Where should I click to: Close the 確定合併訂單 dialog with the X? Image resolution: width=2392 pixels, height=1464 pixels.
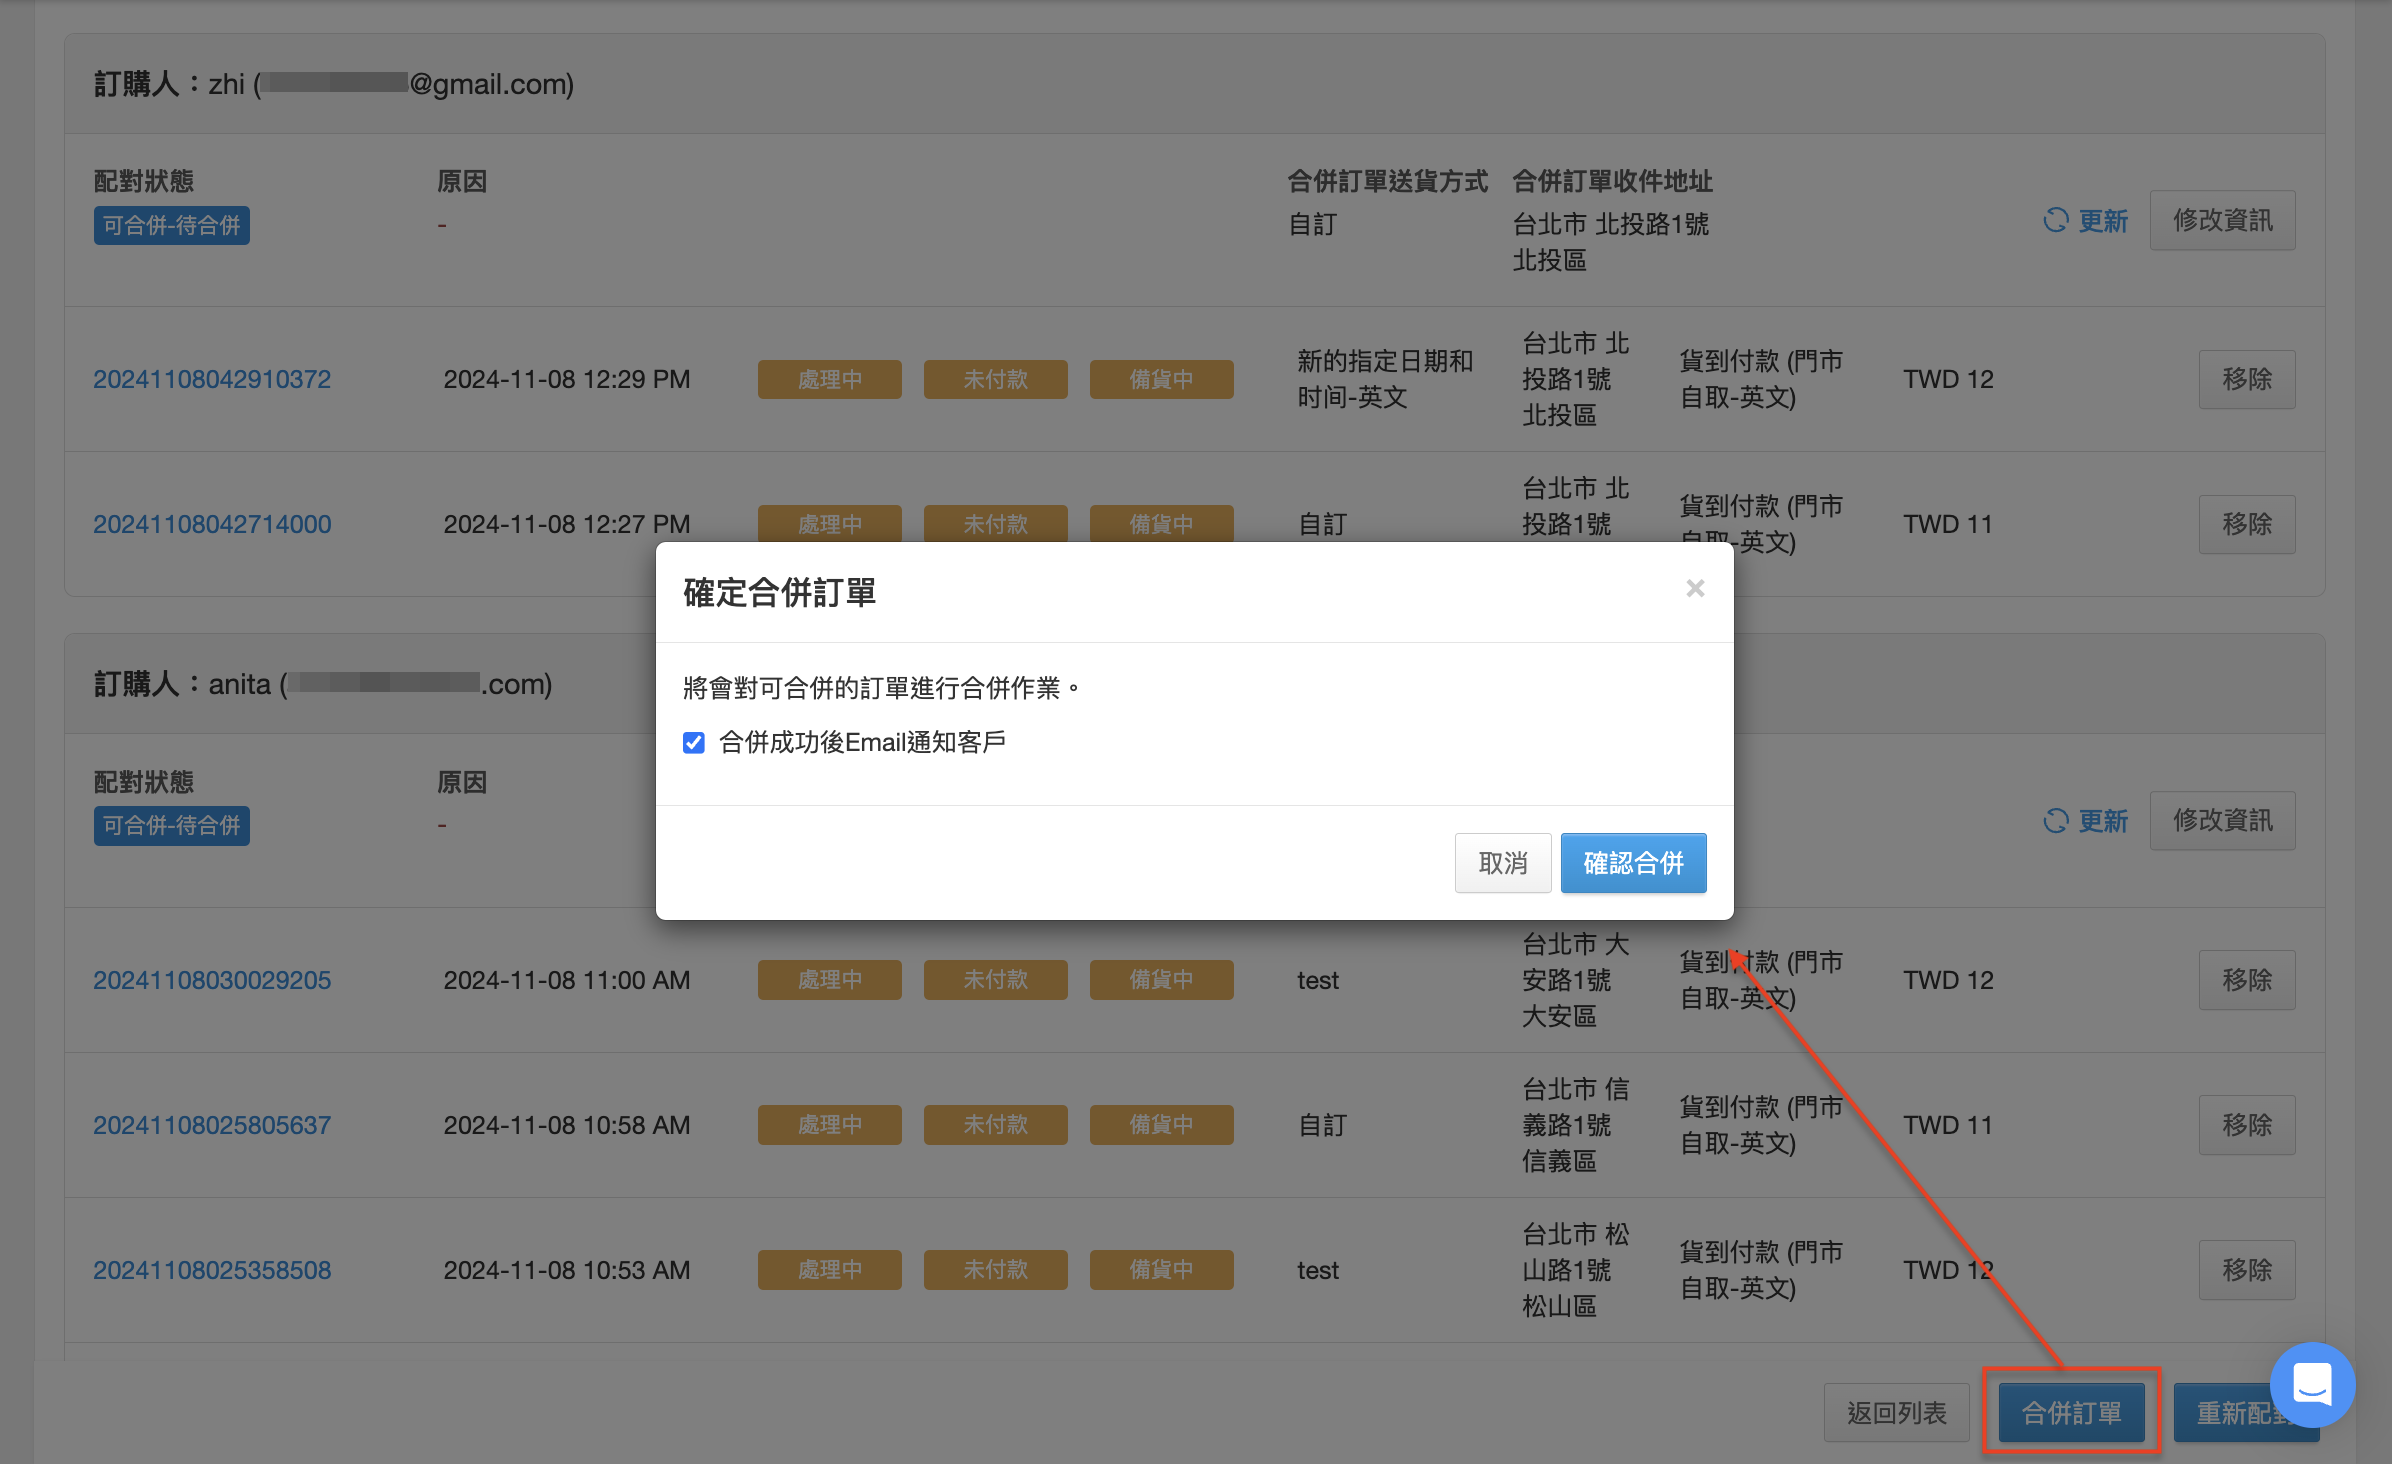click(1694, 588)
